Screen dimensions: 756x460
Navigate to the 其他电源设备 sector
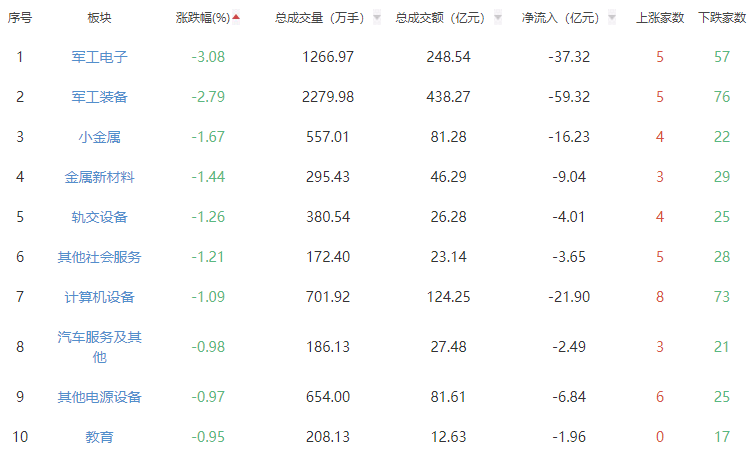pyautogui.click(x=99, y=397)
